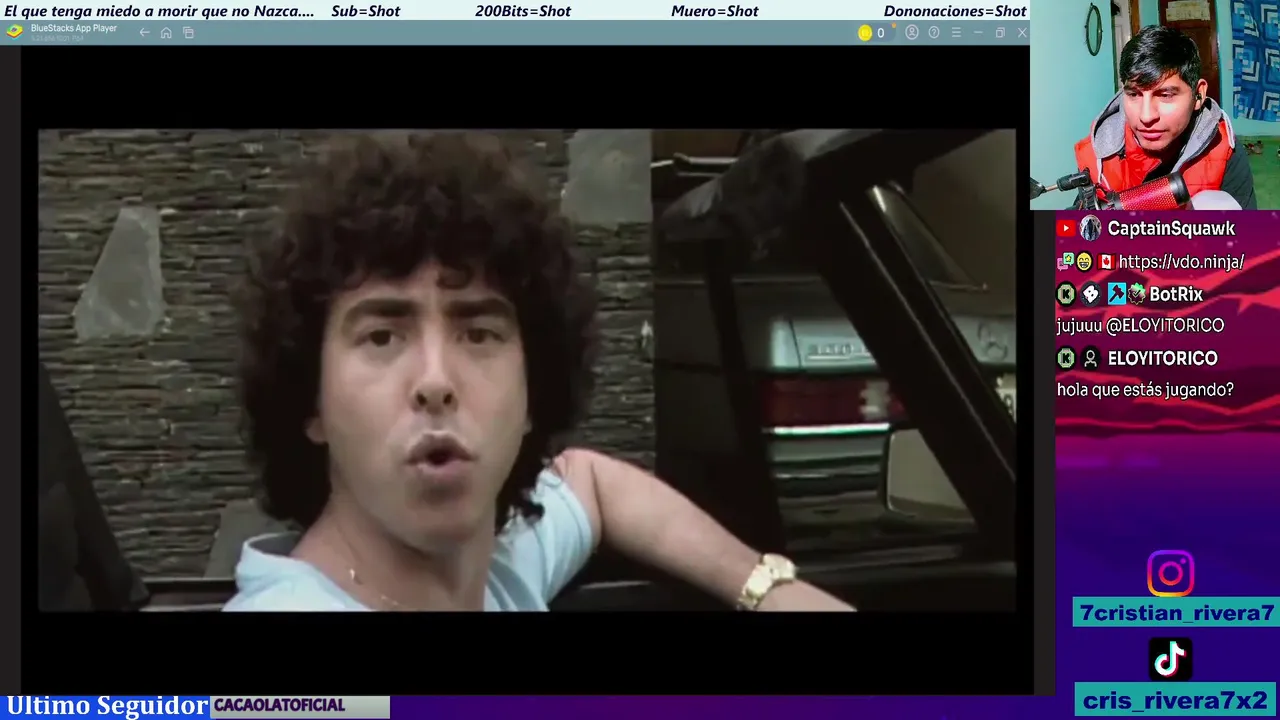This screenshot has width=1280, height=720.
Task: Click the BlueStacks gold coin icon
Action: (x=865, y=33)
